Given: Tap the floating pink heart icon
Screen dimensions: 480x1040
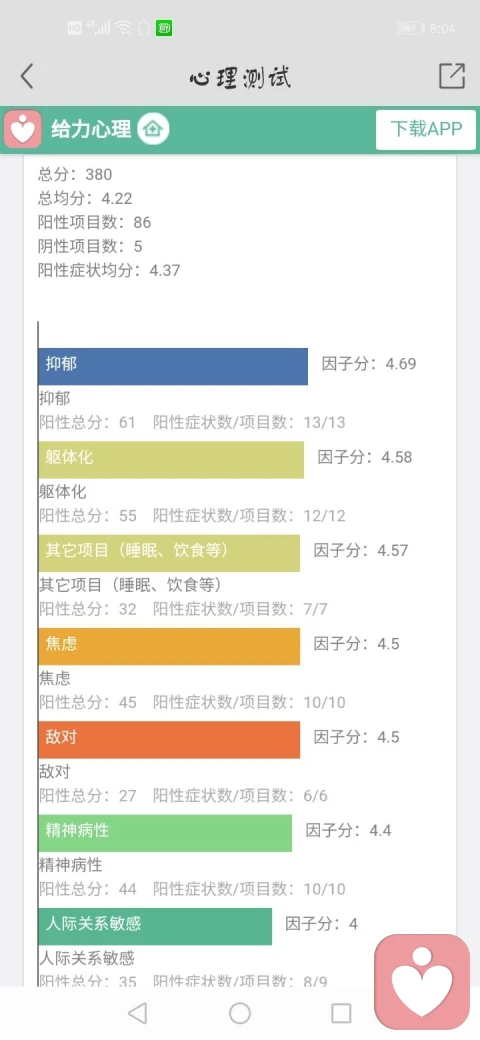Looking at the screenshot, I should [x=422, y=982].
